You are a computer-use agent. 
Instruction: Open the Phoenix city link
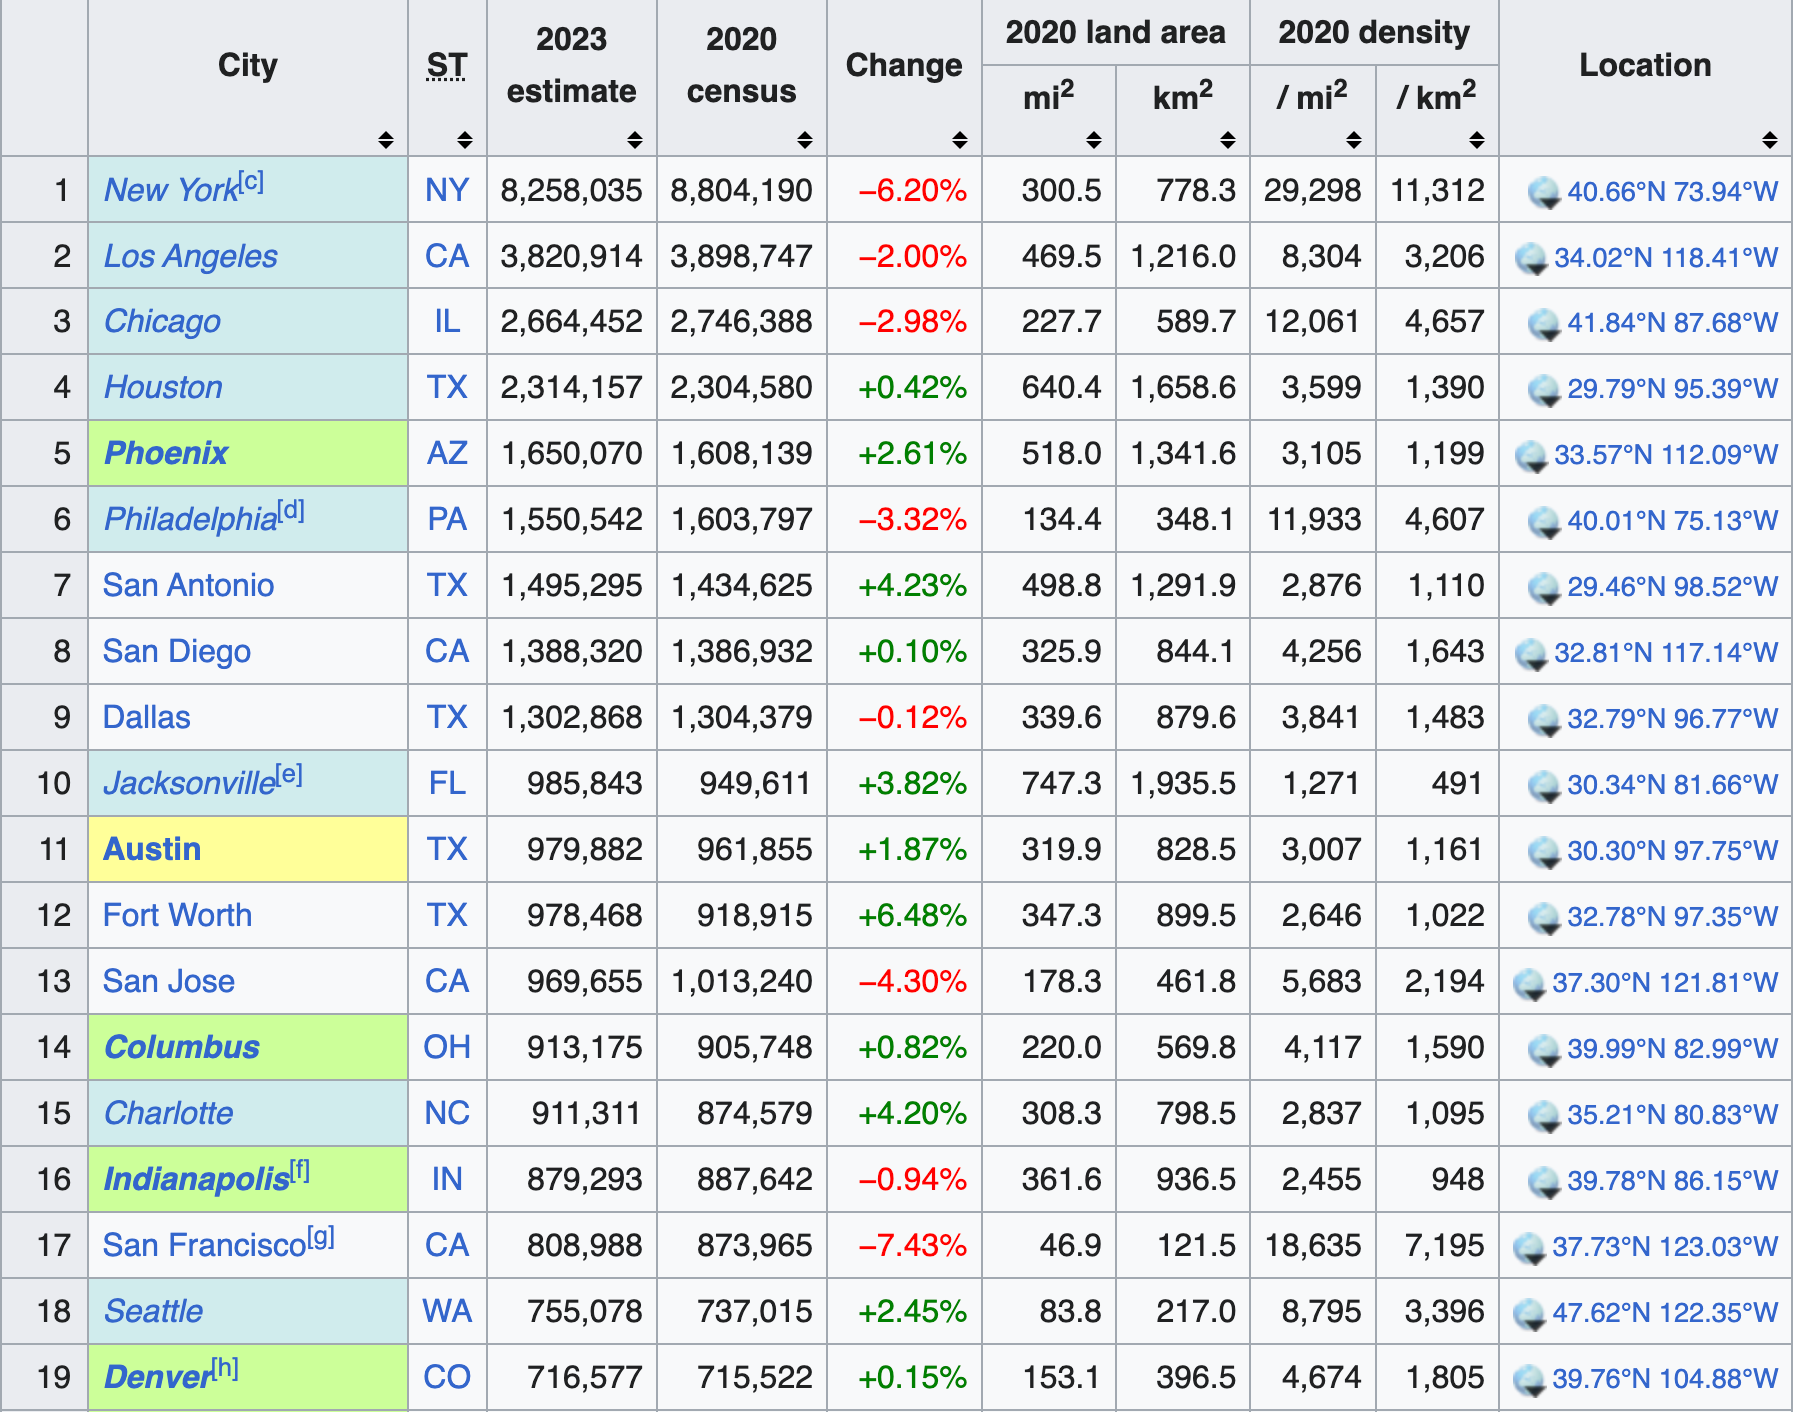[166, 453]
